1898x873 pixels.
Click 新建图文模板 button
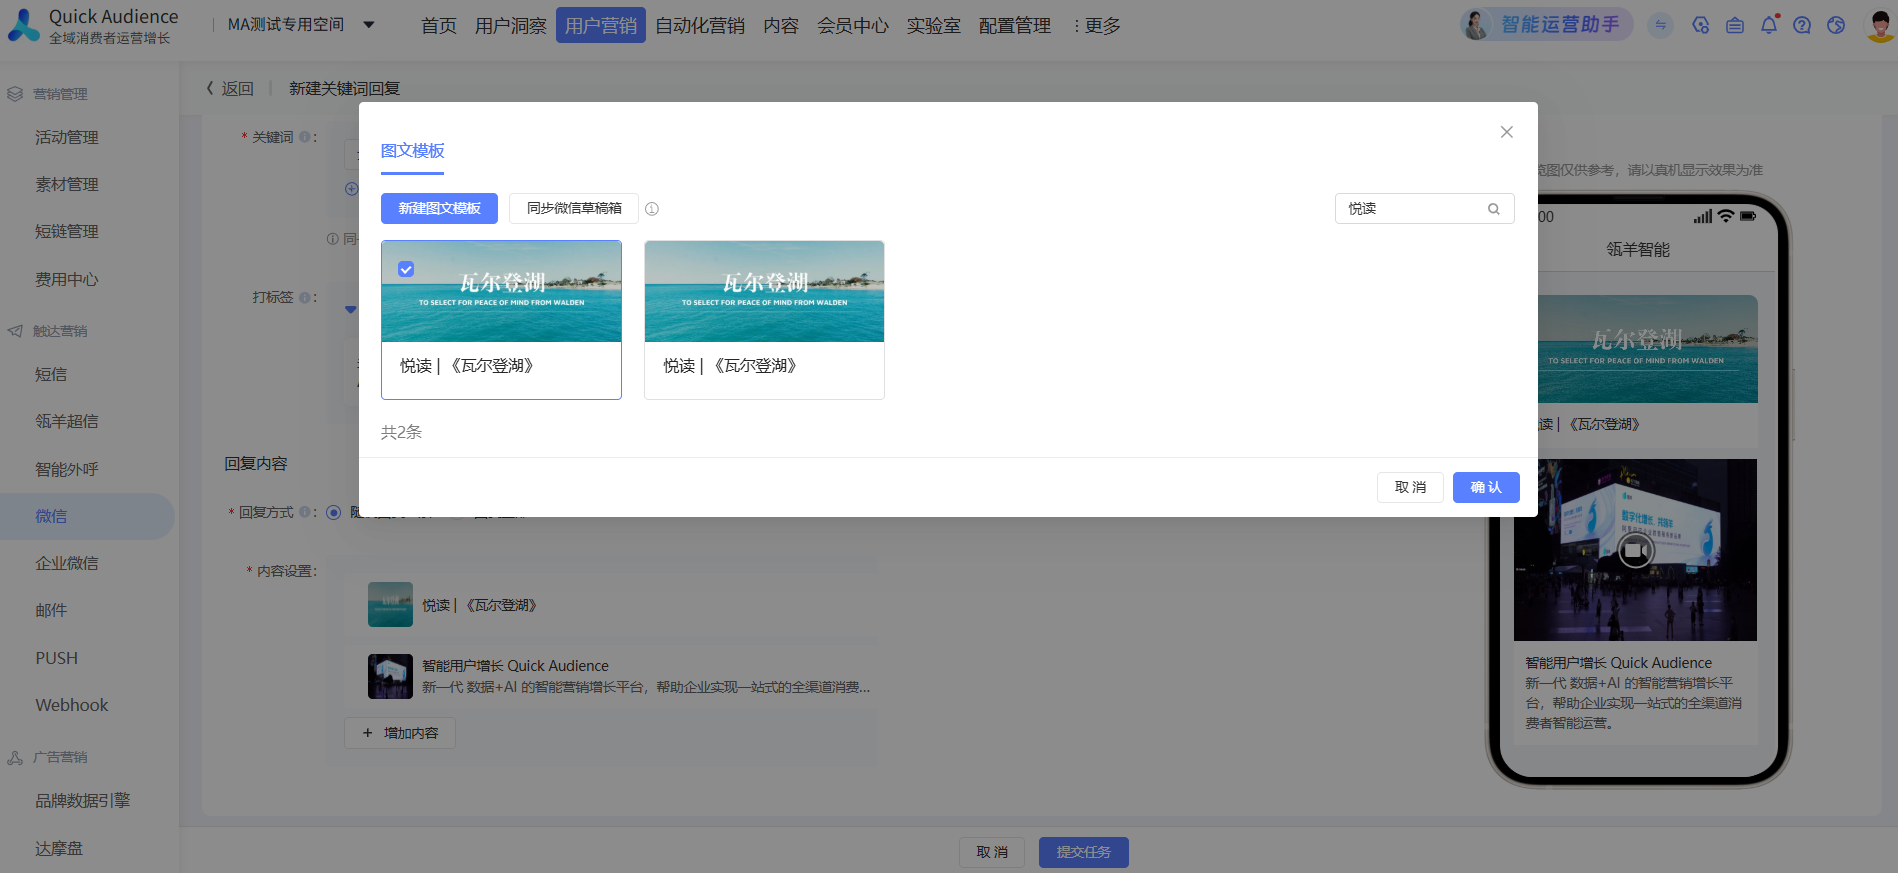tap(439, 208)
